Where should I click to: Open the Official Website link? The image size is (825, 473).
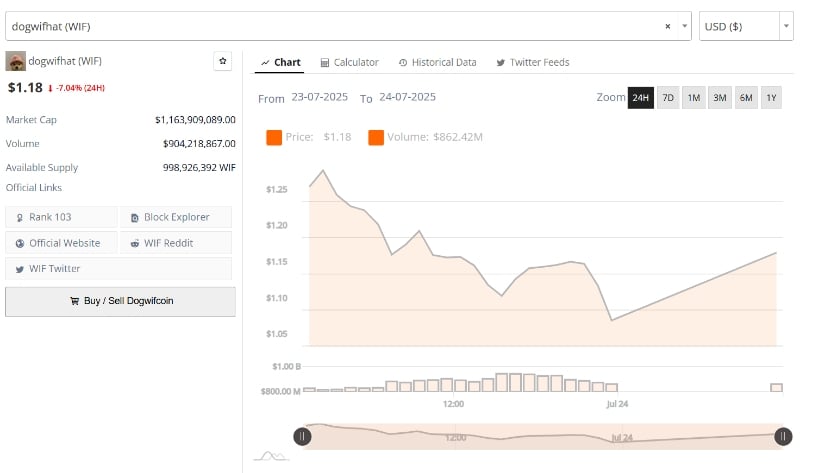pyautogui.click(x=61, y=243)
